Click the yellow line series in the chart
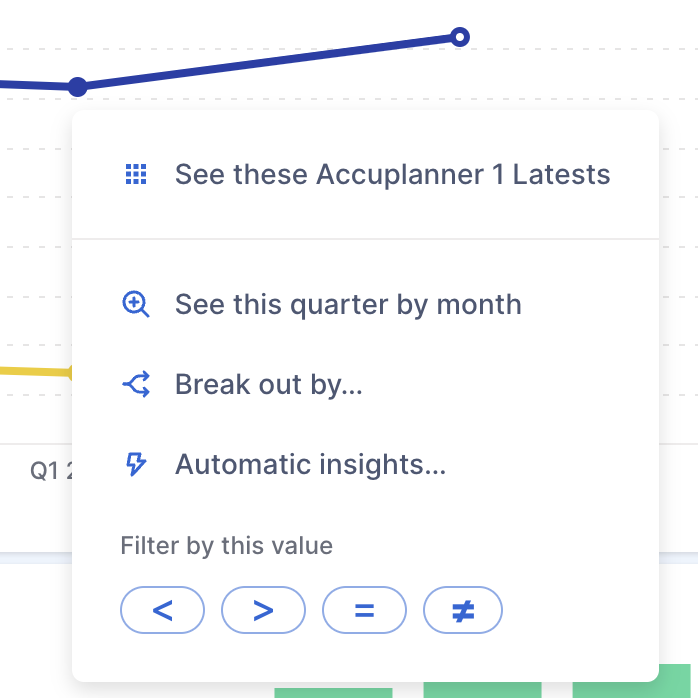The image size is (698, 698). coord(35,371)
